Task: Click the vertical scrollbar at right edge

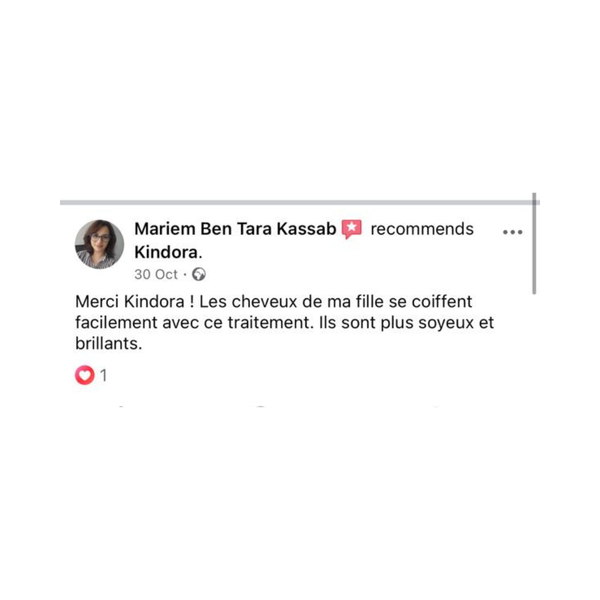Action: click(x=534, y=245)
